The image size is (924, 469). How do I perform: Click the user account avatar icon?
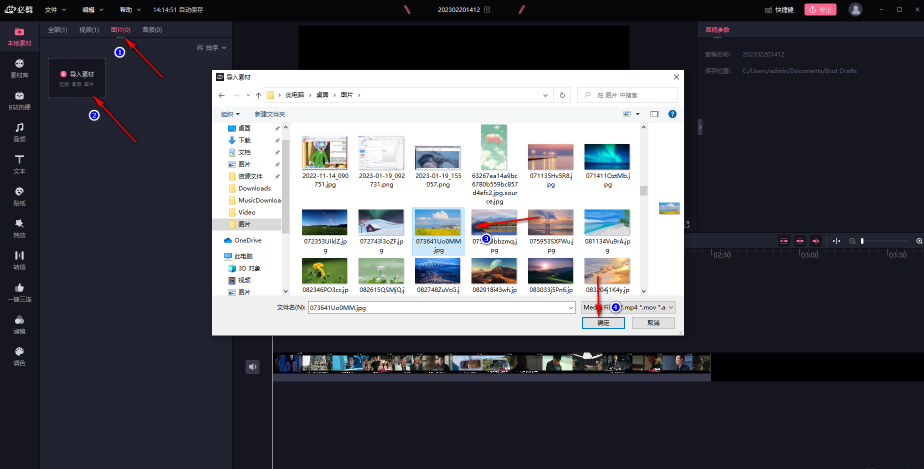point(855,9)
